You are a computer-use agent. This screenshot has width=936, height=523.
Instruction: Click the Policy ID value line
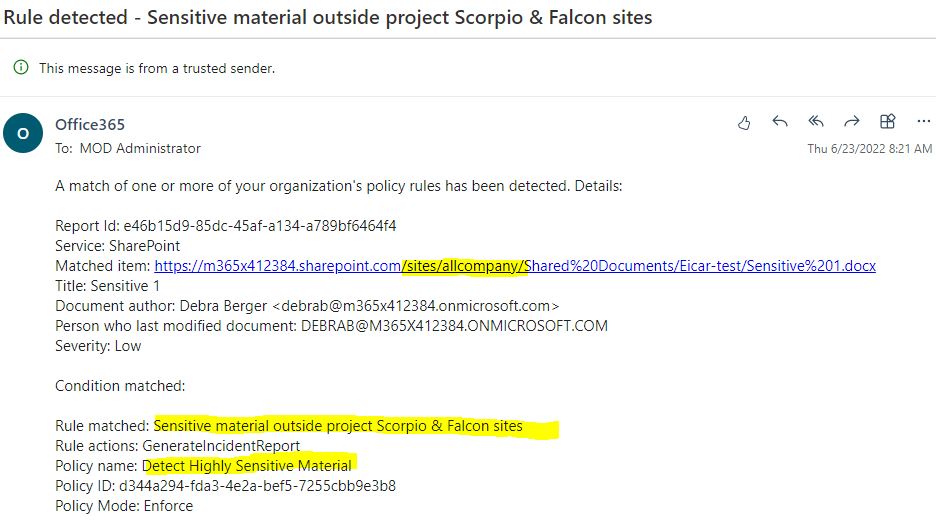coord(225,486)
